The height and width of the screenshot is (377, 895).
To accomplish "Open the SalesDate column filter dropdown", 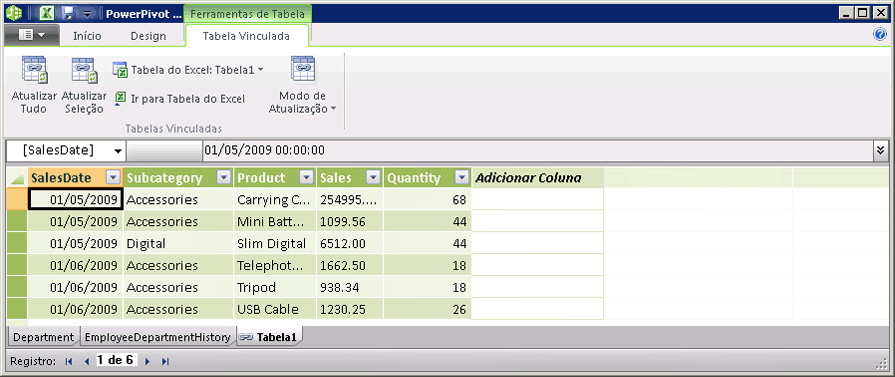I will point(113,178).
